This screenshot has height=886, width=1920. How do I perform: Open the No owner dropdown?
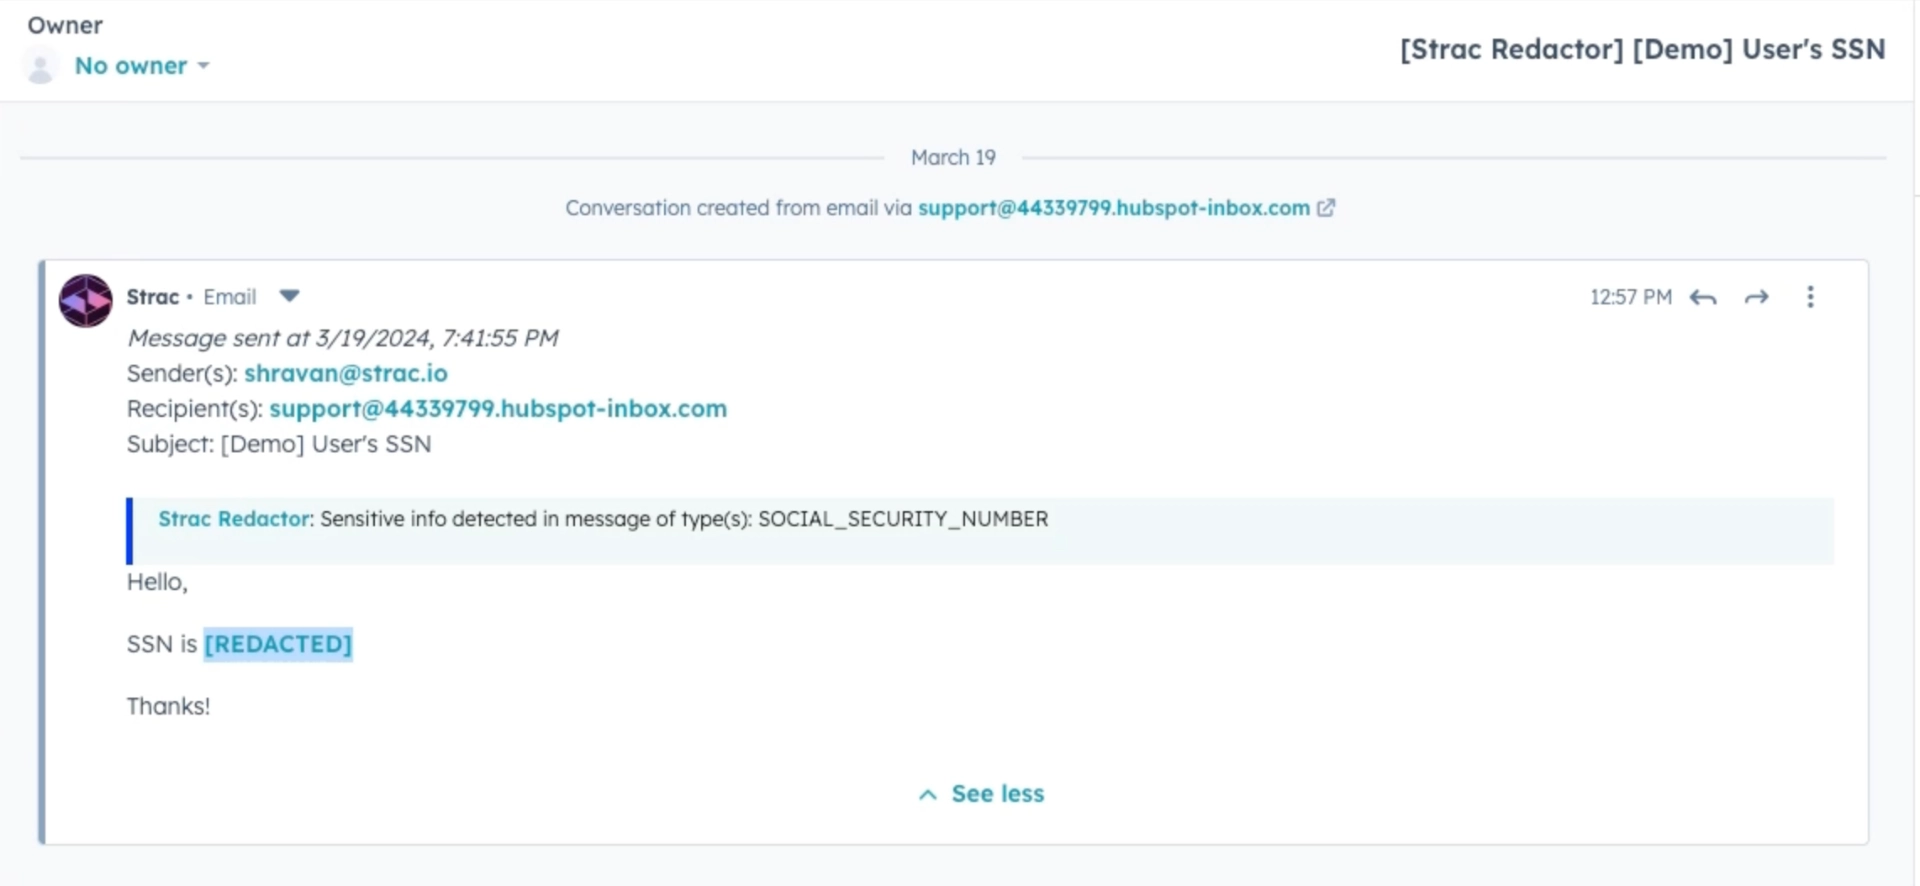[x=142, y=66]
